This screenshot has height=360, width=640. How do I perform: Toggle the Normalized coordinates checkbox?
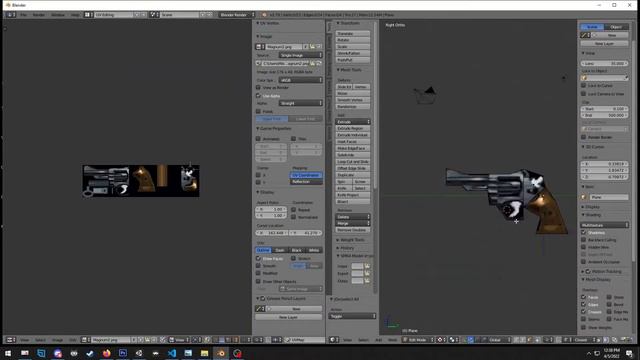(293, 217)
